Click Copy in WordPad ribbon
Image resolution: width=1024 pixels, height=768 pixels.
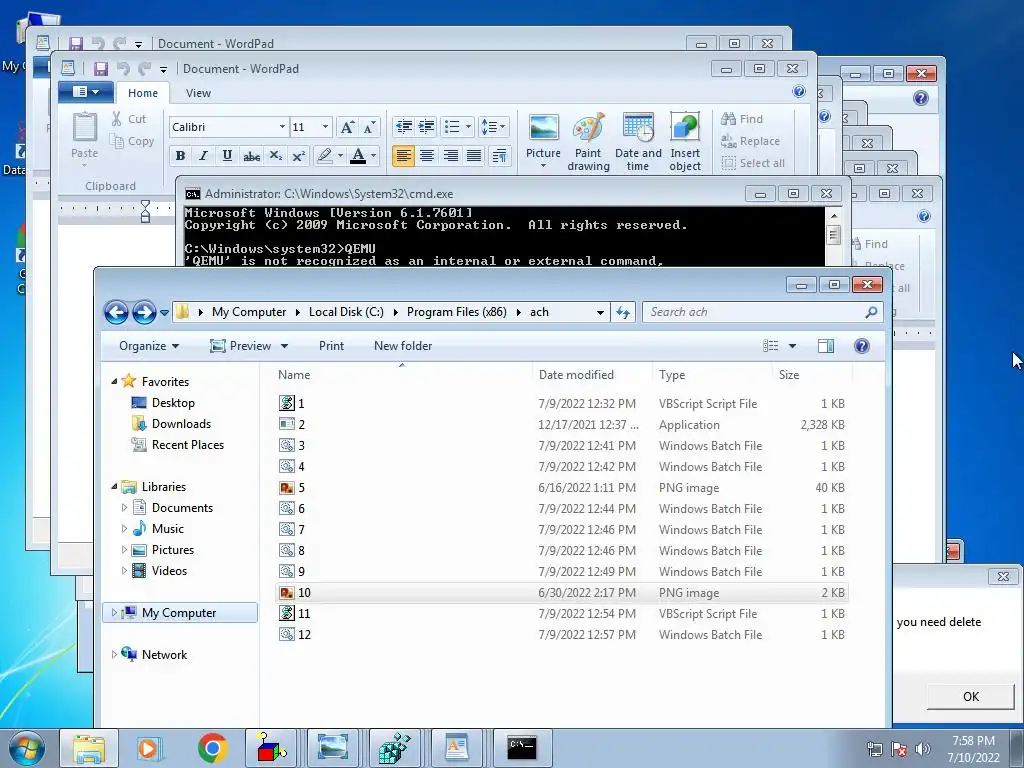tap(132, 141)
